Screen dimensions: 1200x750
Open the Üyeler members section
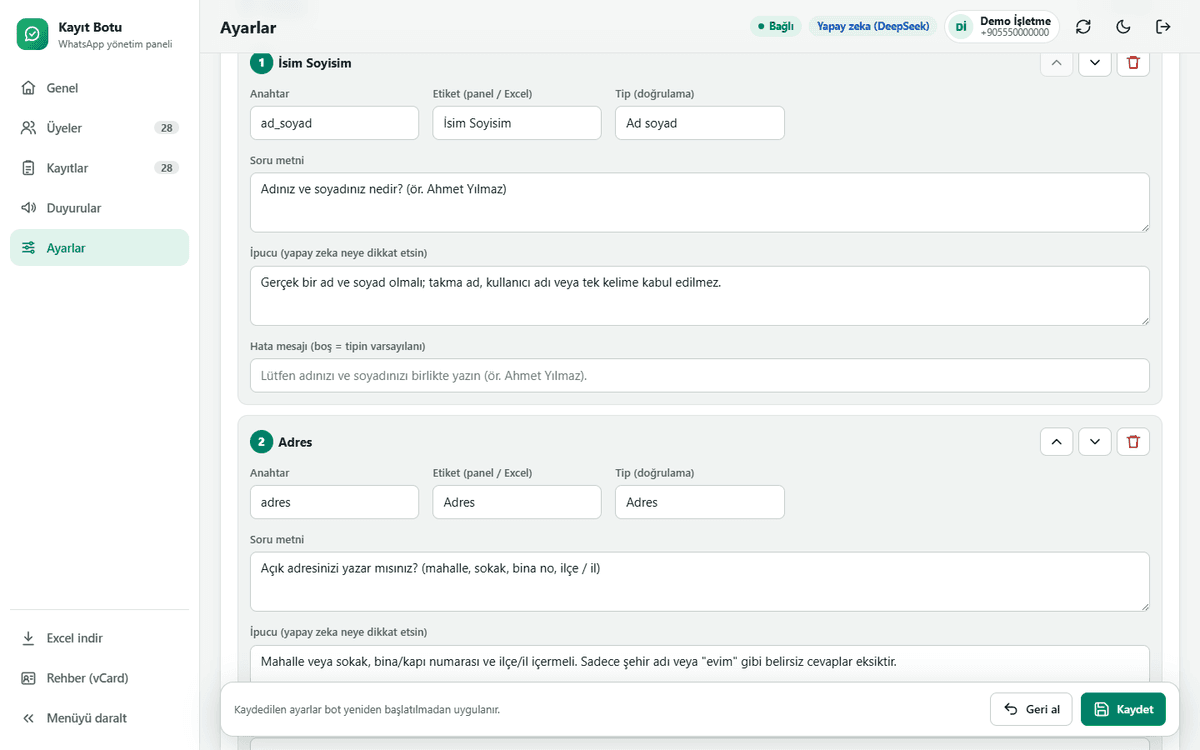click(x=99, y=128)
